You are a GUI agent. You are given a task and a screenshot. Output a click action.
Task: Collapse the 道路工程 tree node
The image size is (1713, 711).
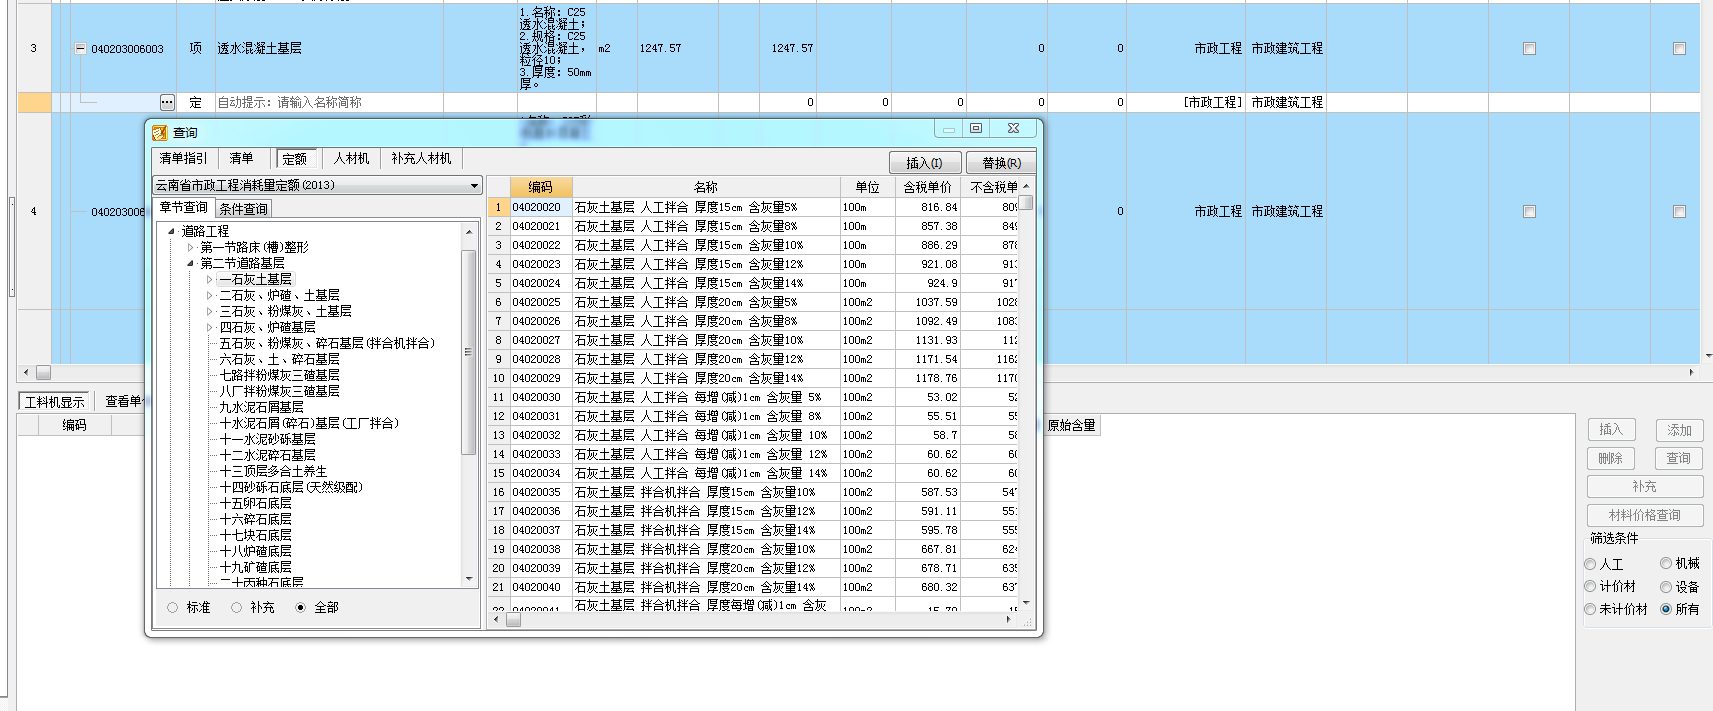[x=172, y=231]
